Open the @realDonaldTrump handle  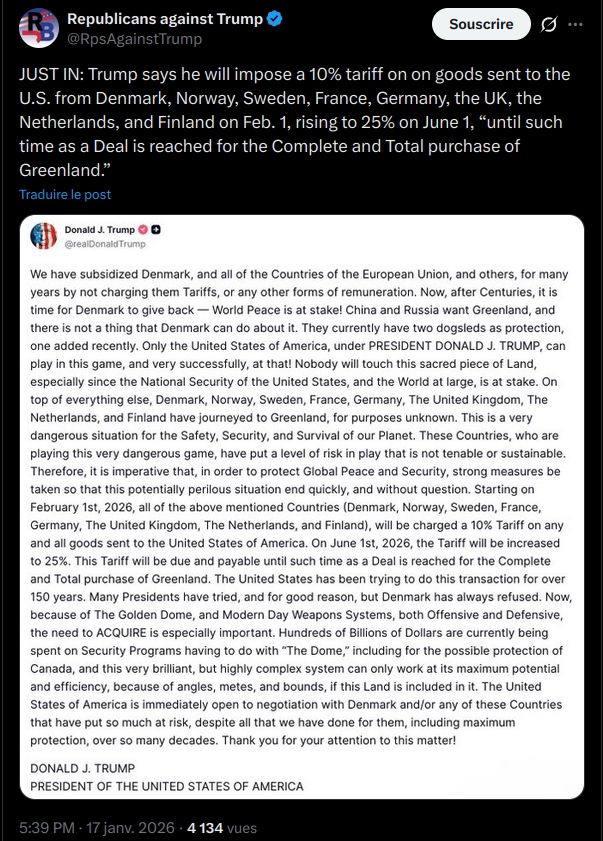pos(105,244)
